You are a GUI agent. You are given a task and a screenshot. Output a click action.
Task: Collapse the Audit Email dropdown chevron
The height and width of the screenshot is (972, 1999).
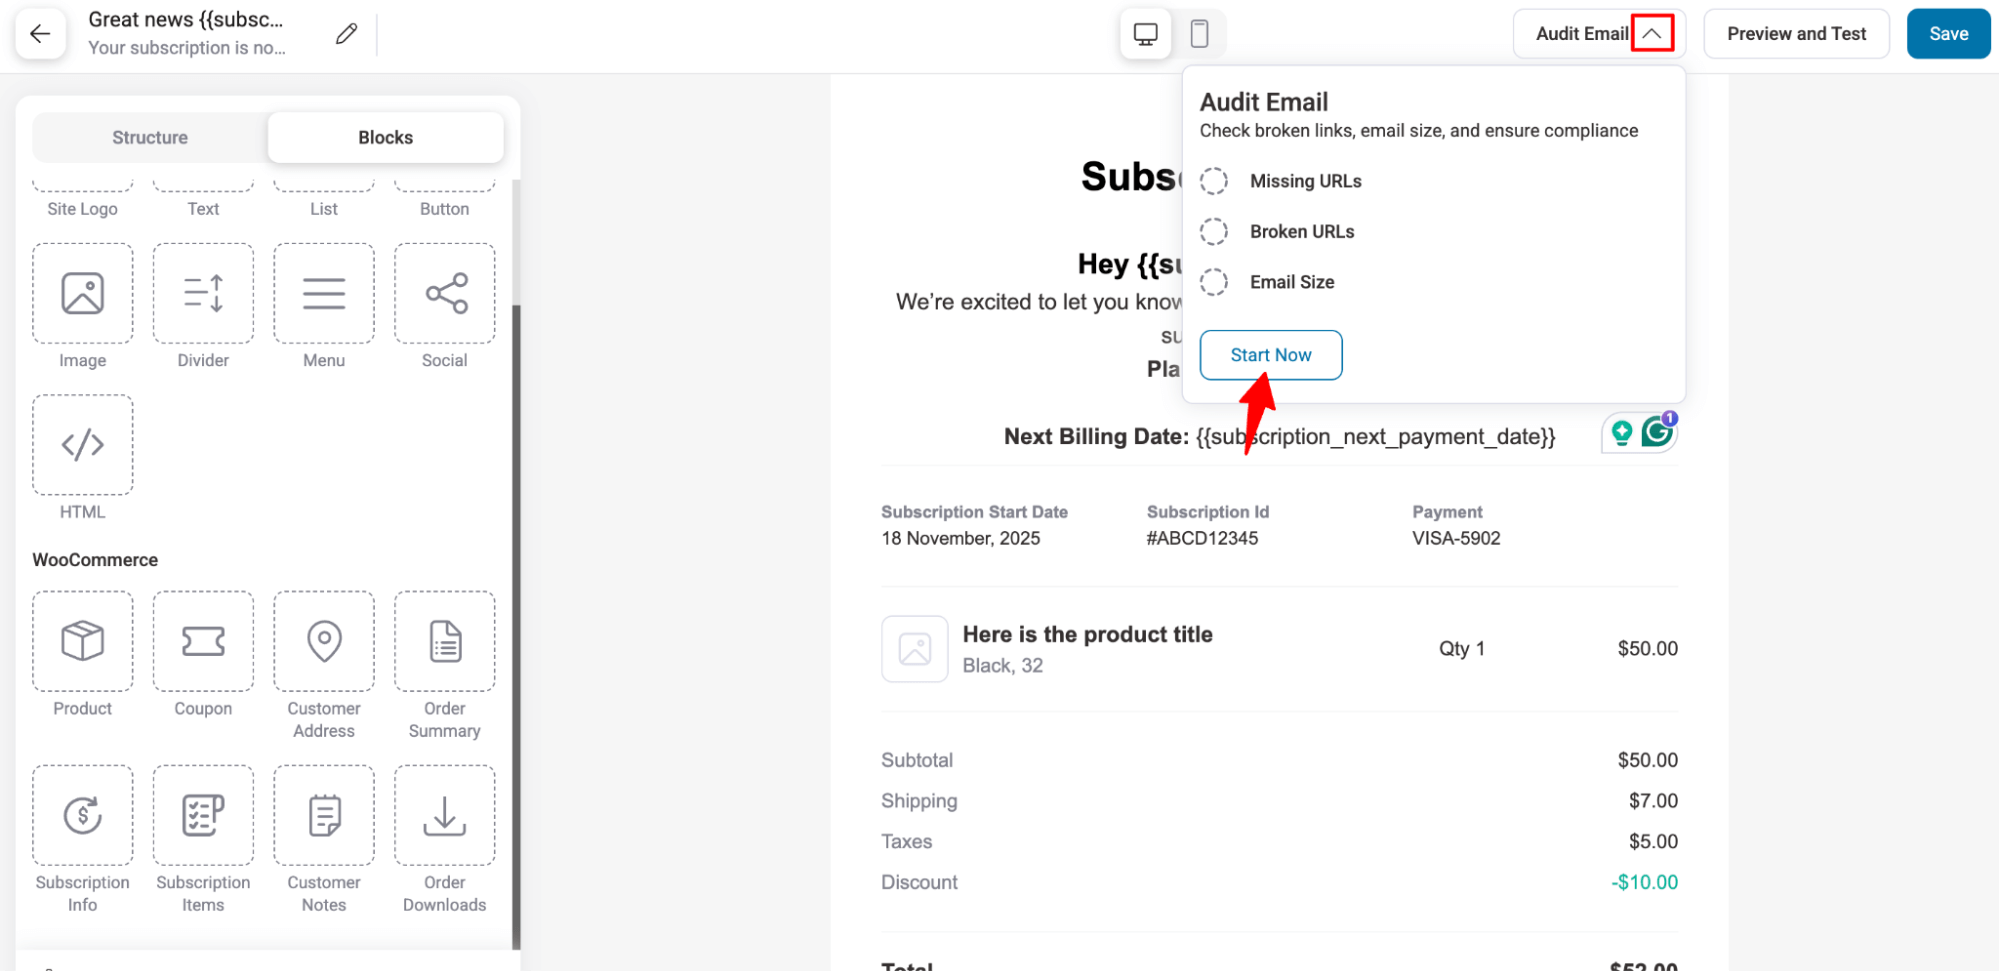click(1651, 34)
